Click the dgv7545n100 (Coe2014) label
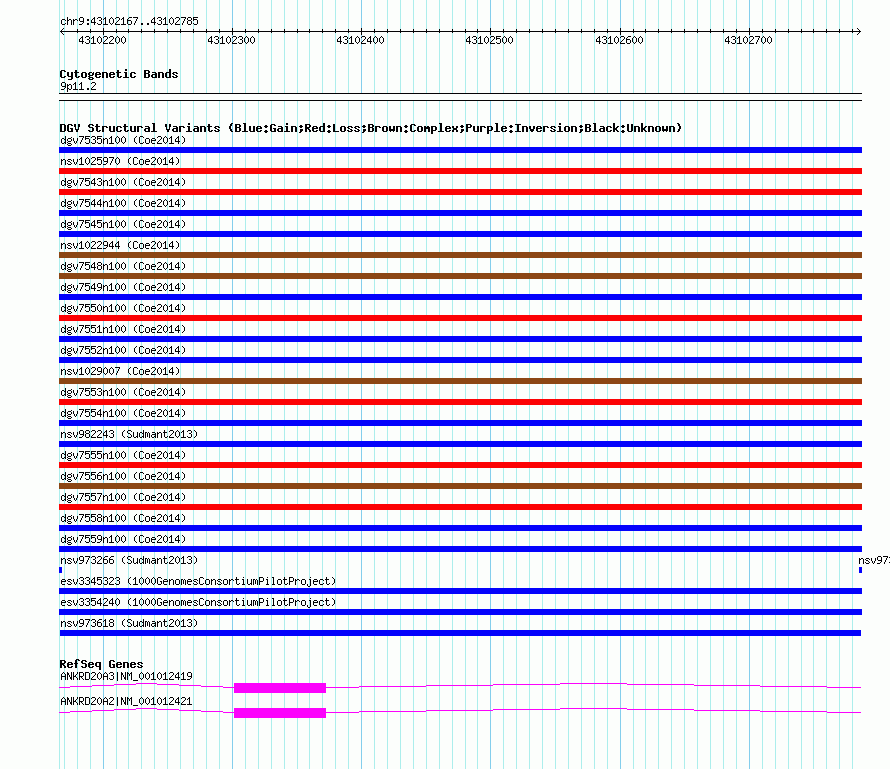Viewport: 890px width, 769px height. (123, 224)
